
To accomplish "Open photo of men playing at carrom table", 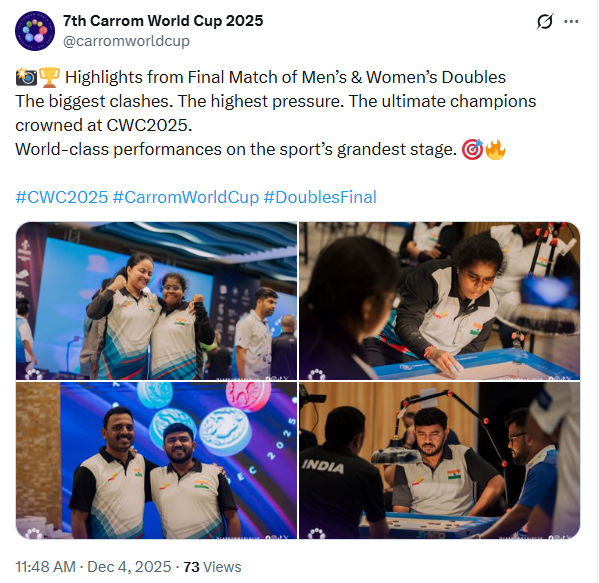I will (439, 460).
